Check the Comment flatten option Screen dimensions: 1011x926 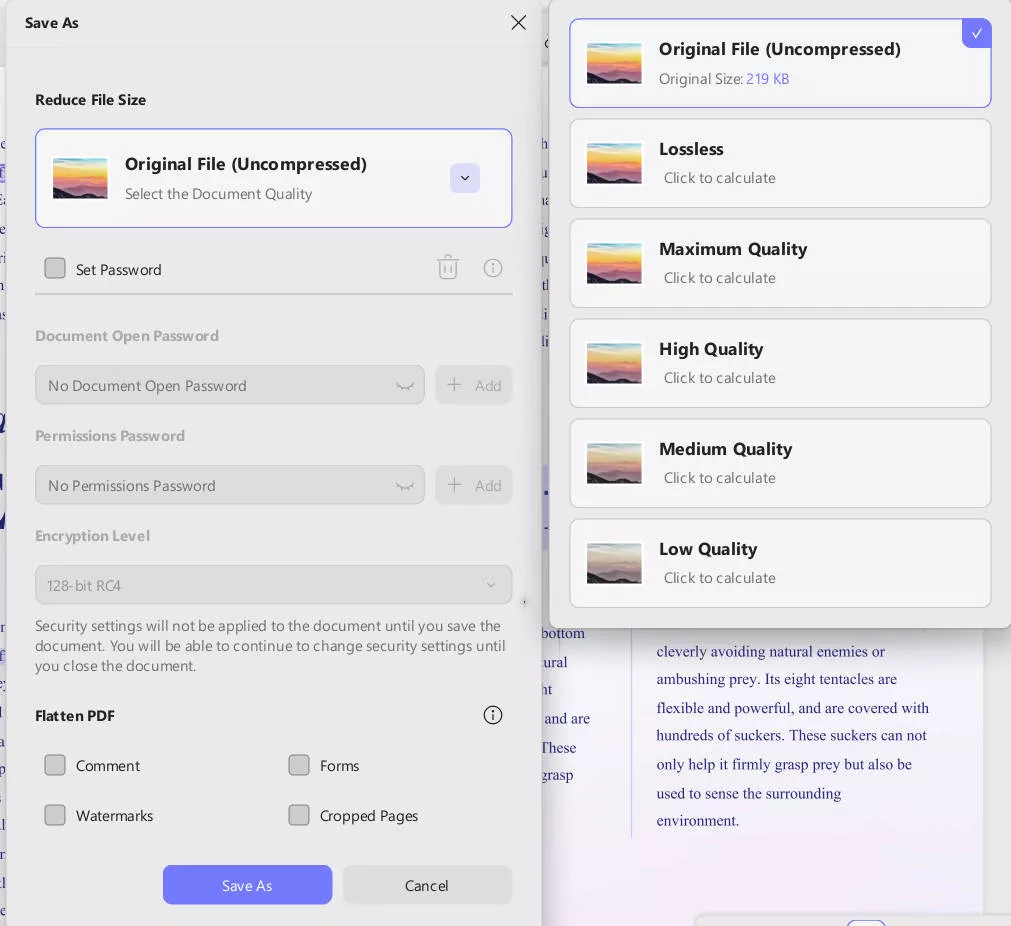(x=55, y=765)
